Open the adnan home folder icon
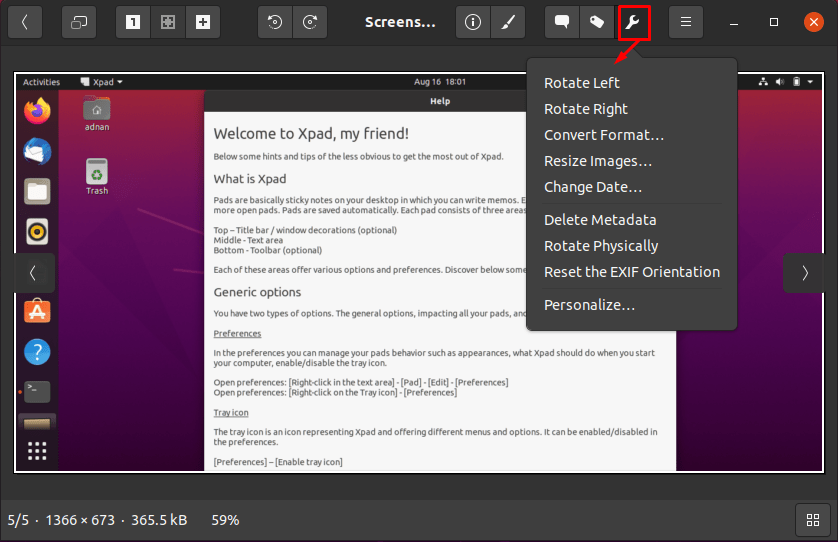 point(97,113)
